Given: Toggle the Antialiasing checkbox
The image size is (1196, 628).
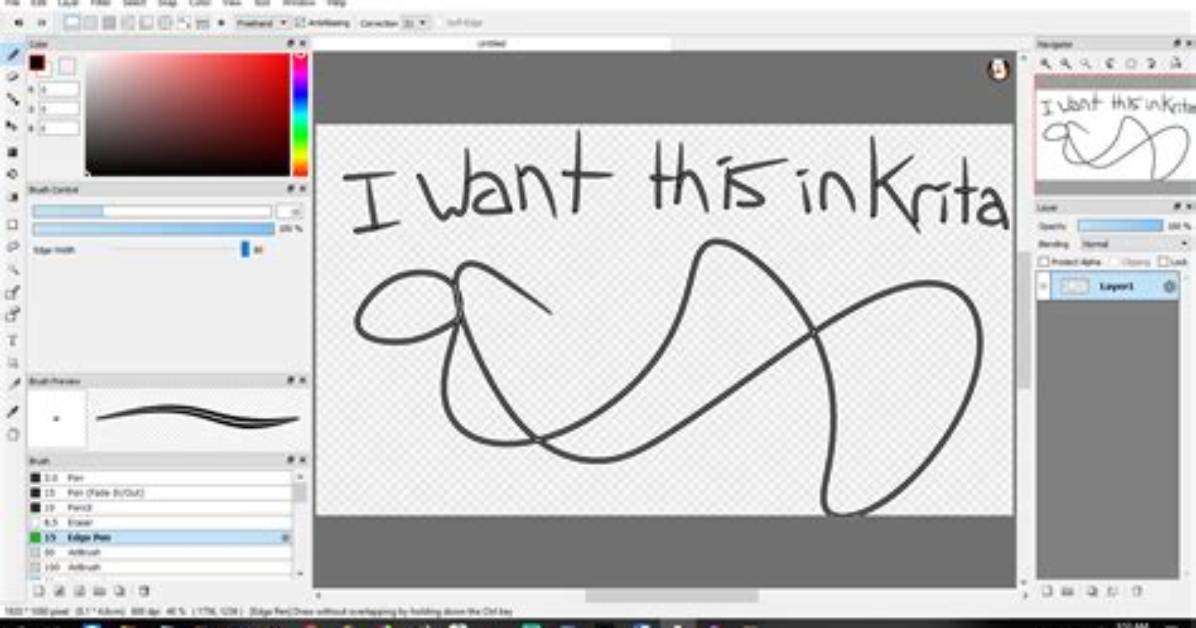Looking at the screenshot, I should [x=300, y=23].
